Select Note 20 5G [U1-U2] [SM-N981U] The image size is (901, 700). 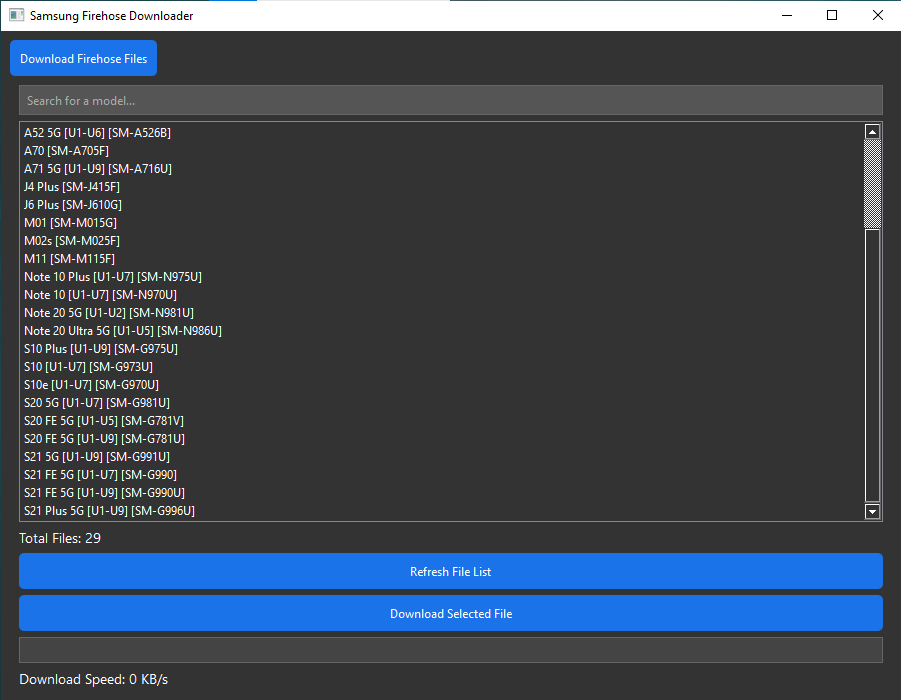point(442,313)
